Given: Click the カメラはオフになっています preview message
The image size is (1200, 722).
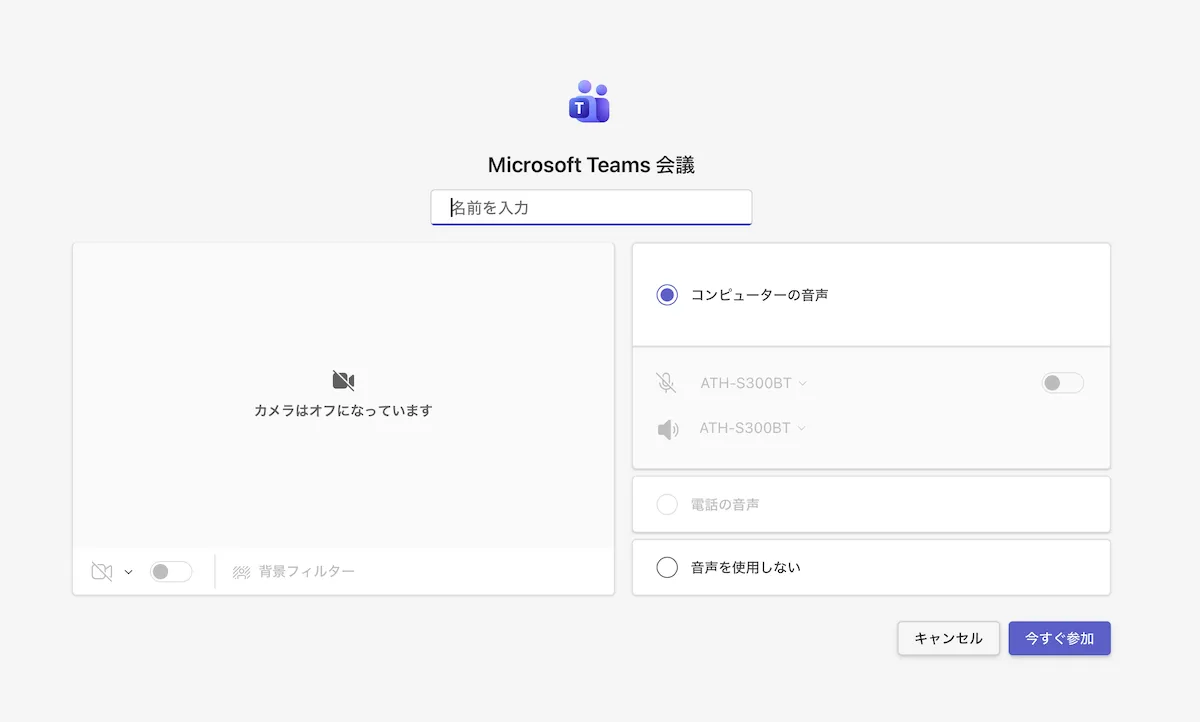Looking at the screenshot, I should point(343,411).
